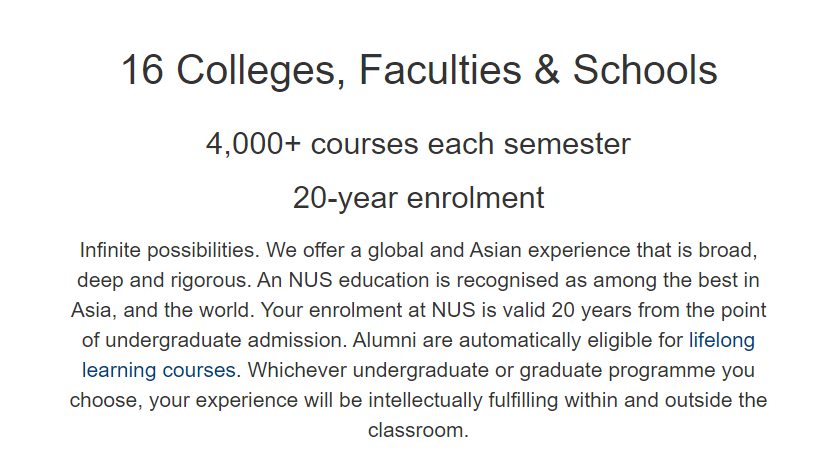This screenshot has height=462, width=834.
Task: Click the number '16' in the heading
Action: (142, 70)
